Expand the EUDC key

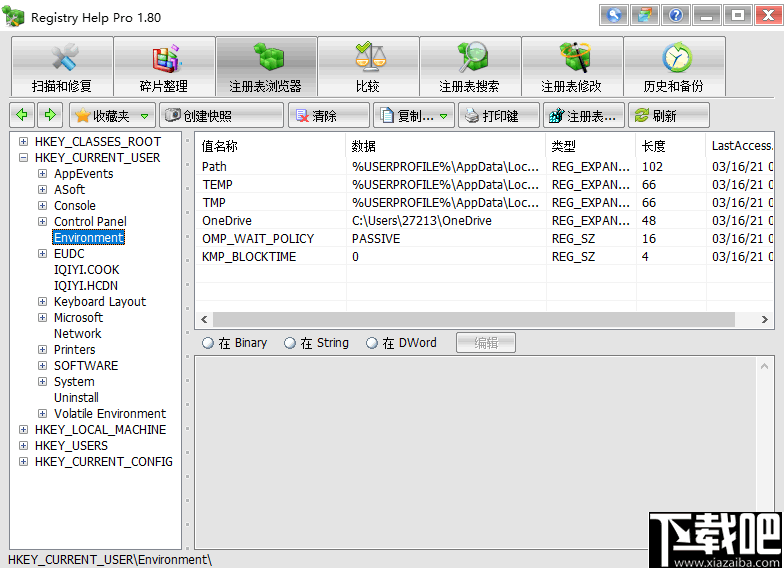(x=42, y=254)
